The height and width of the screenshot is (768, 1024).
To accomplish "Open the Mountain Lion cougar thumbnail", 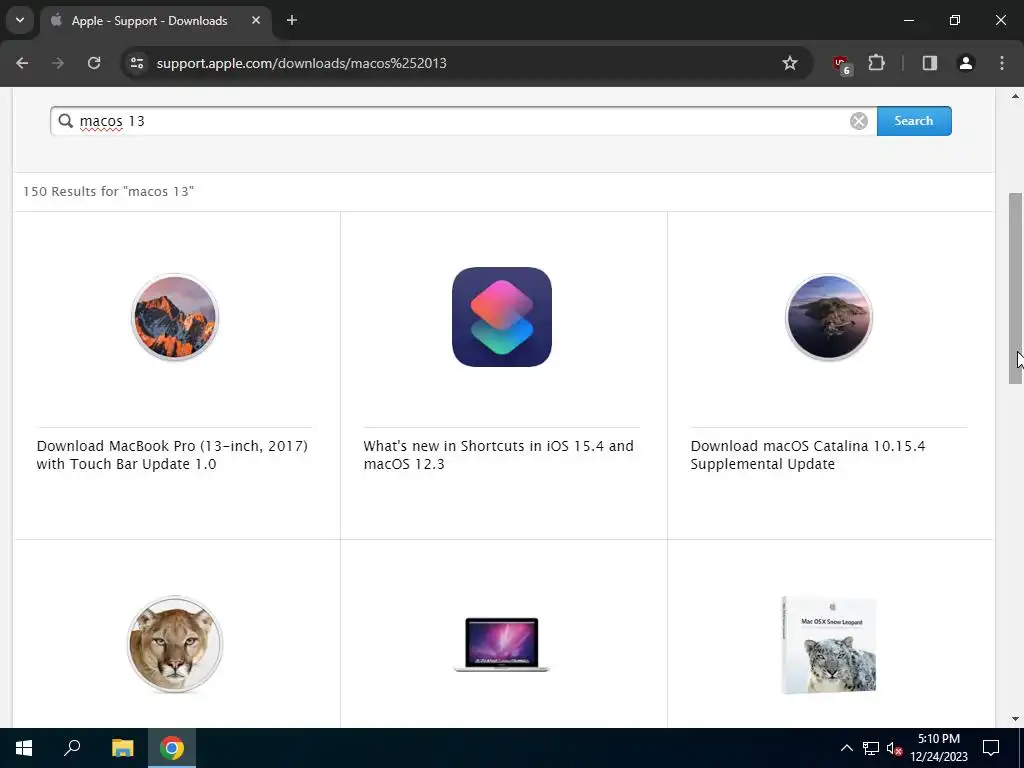I will pos(175,644).
